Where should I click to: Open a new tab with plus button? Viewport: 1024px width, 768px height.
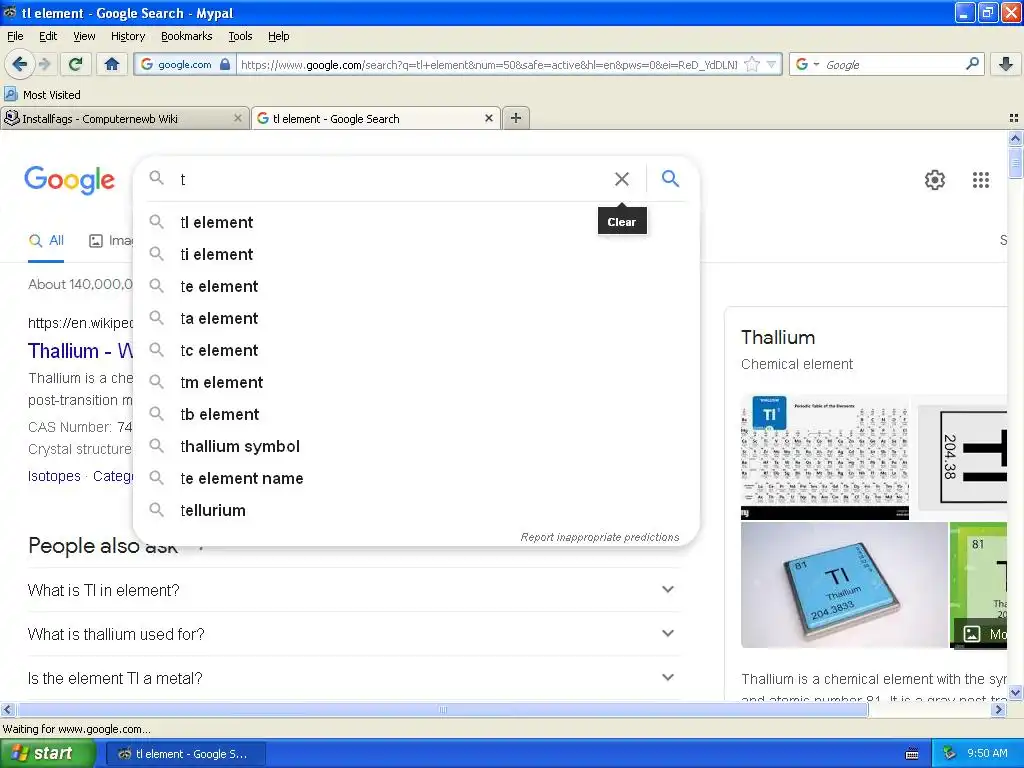click(516, 118)
